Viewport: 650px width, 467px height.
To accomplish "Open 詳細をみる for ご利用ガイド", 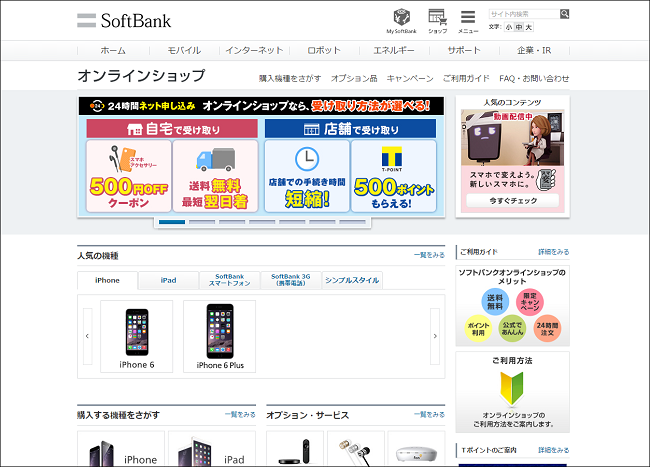I will coord(554,252).
